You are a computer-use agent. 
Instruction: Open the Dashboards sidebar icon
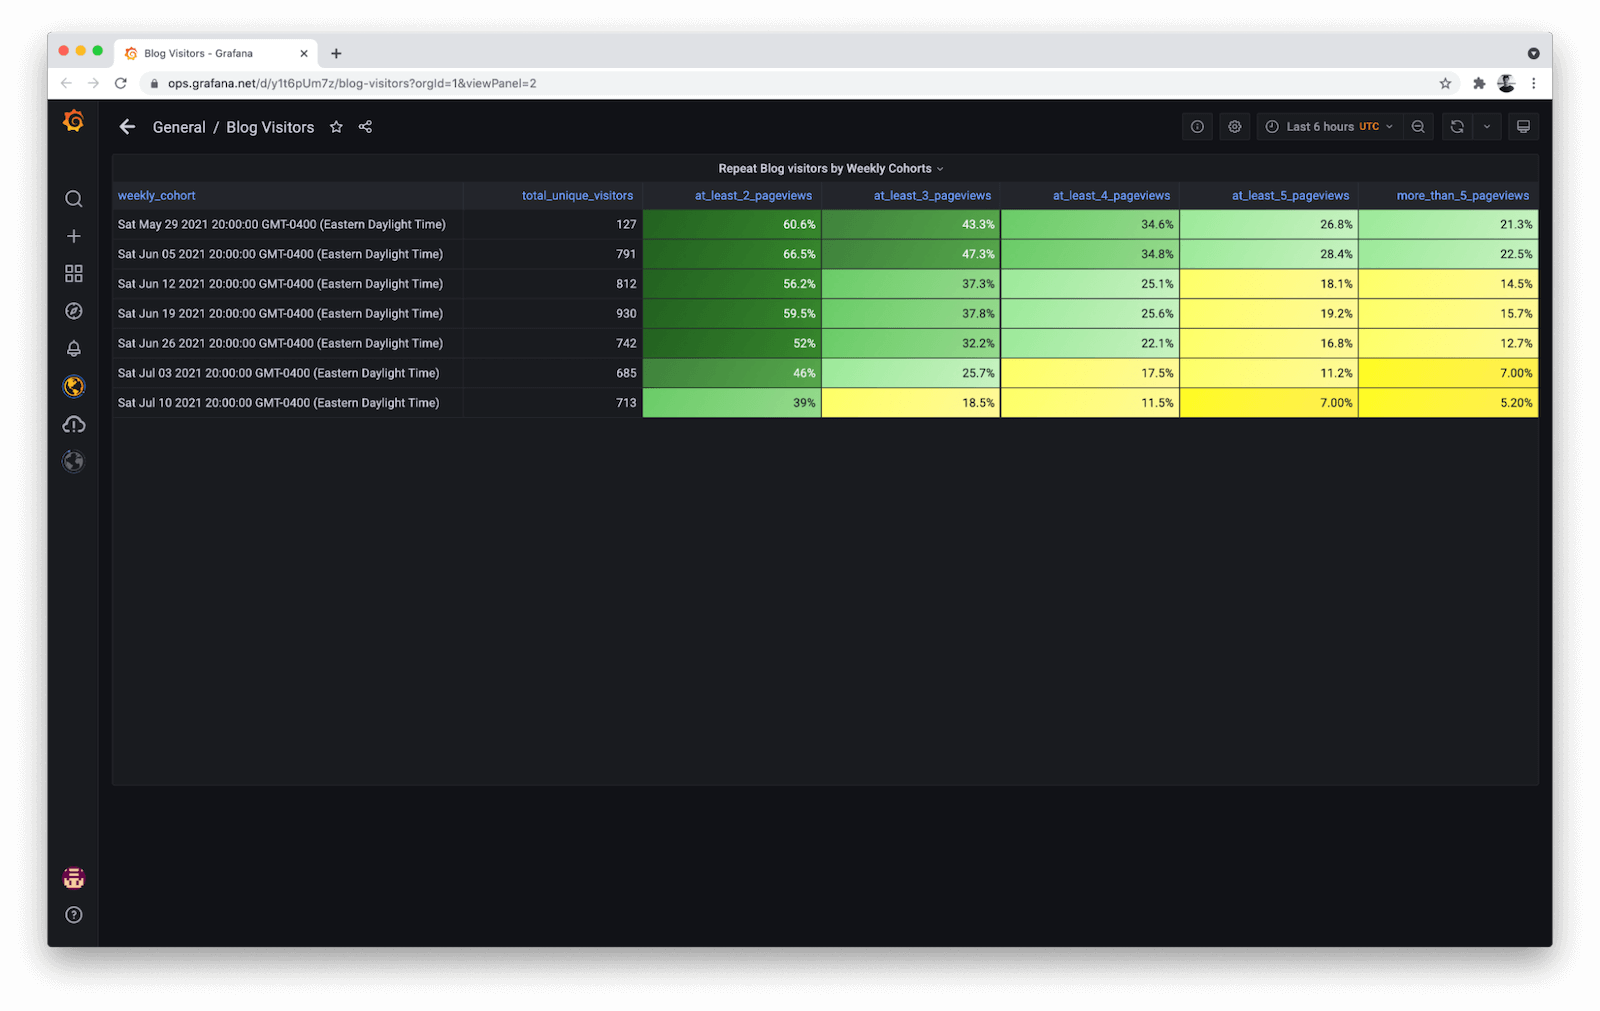(73, 273)
